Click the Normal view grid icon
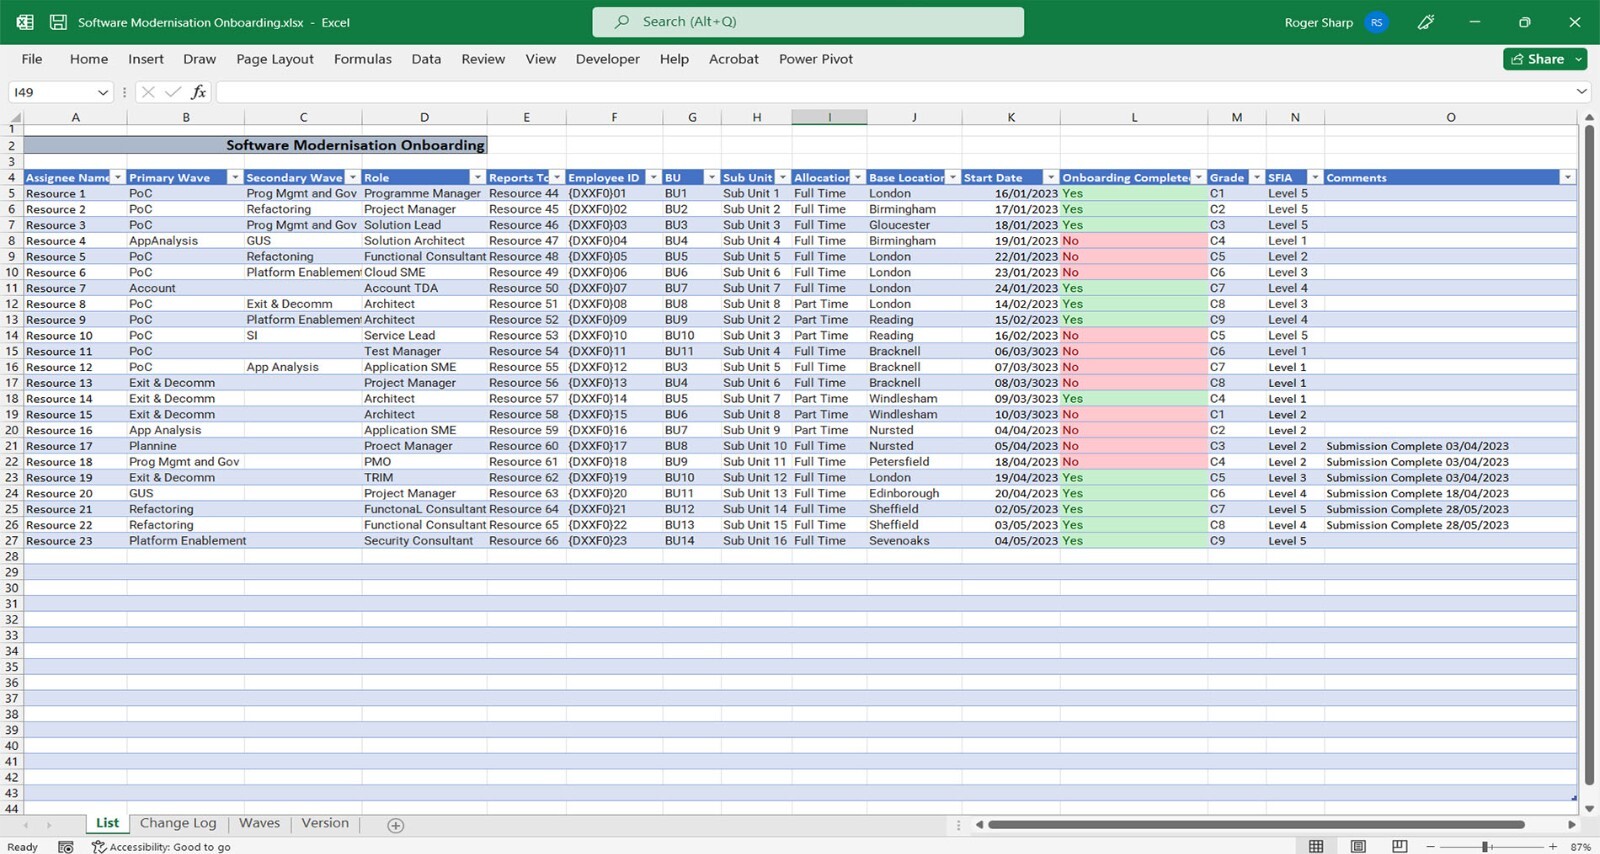Viewport: 1600px width, 854px height. (x=1316, y=846)
